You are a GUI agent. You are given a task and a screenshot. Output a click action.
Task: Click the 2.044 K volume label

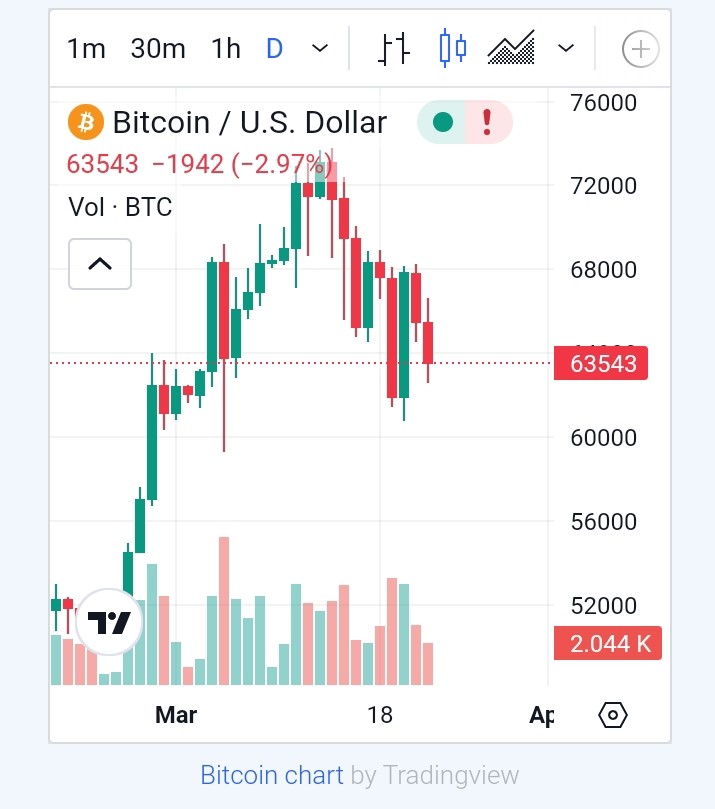click(x=608, y=643)
